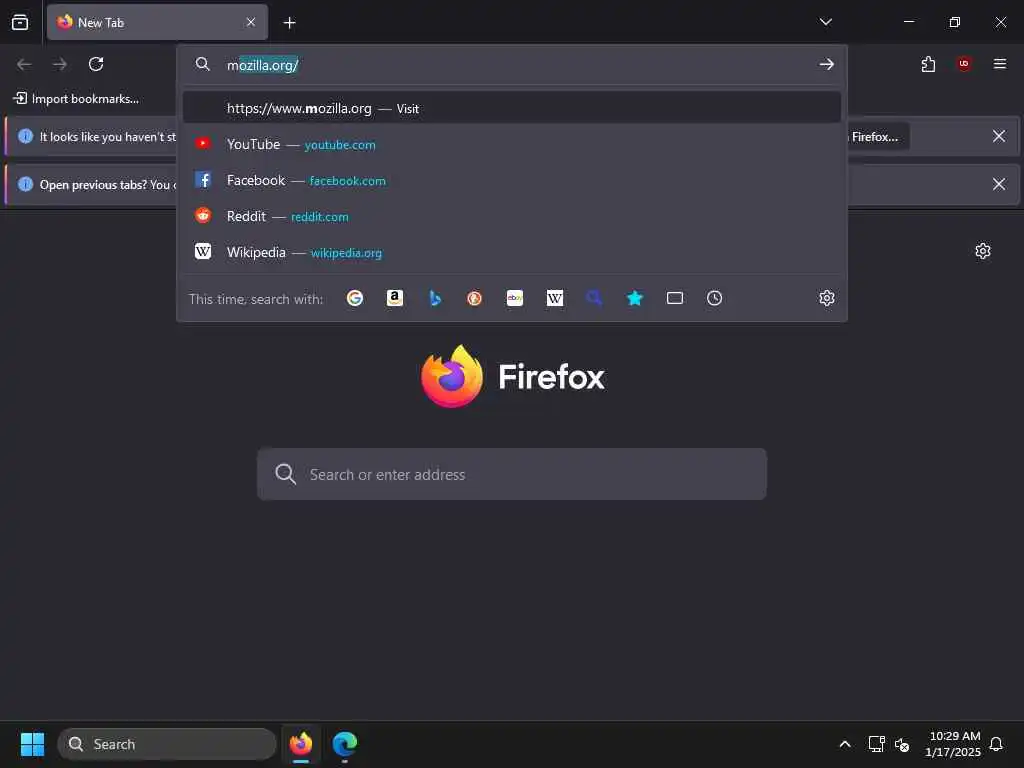Open clock showing 10:29 AM
Image resolution: width=1024 pixels, height=768 pixels.
(953, 744)
